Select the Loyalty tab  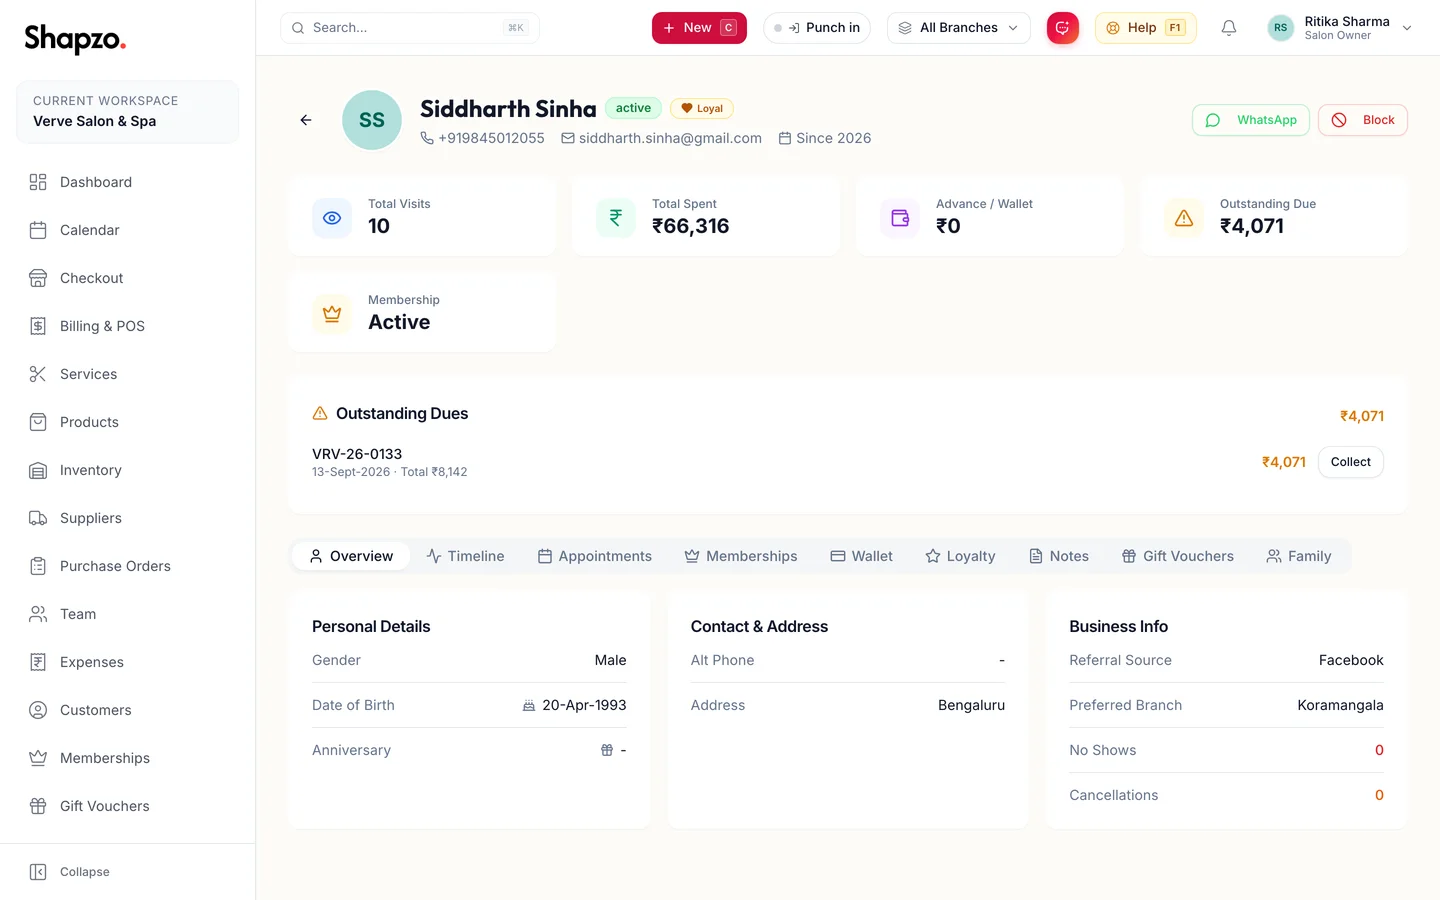[x=960, y=556]
